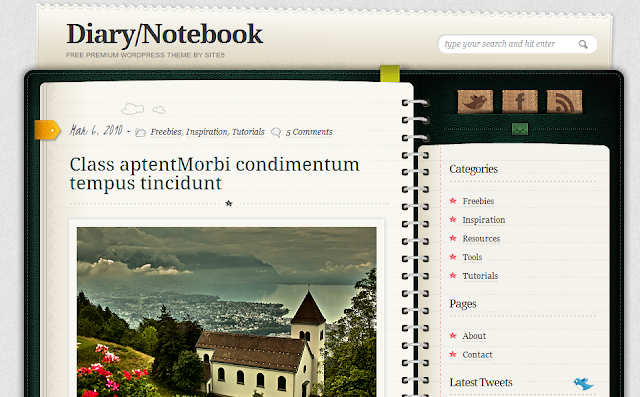Click the search magnifier icon

(x=583, y=44)
